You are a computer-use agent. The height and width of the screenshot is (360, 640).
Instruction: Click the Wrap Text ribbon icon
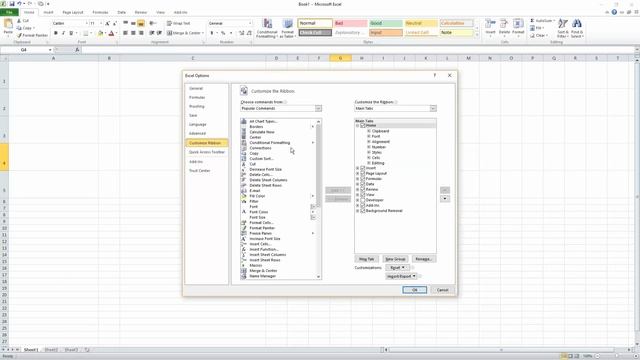pyautogui.click(x=179, y=23)
